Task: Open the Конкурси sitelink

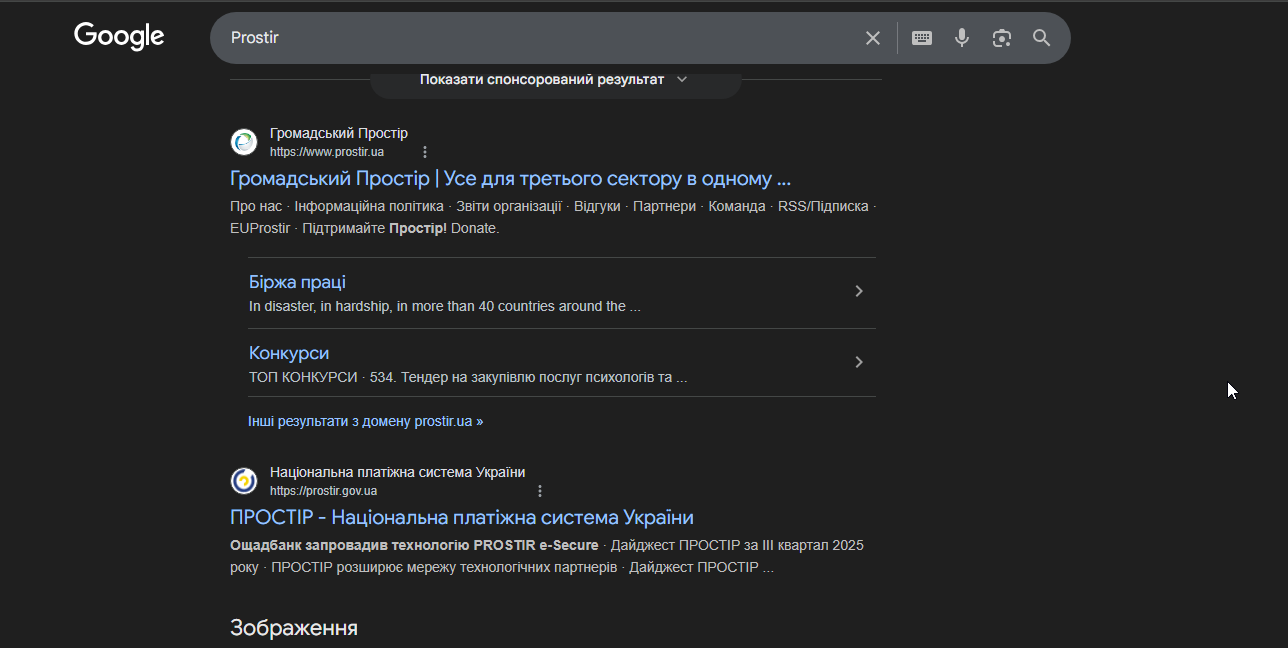Action: (x=289, y=353)
